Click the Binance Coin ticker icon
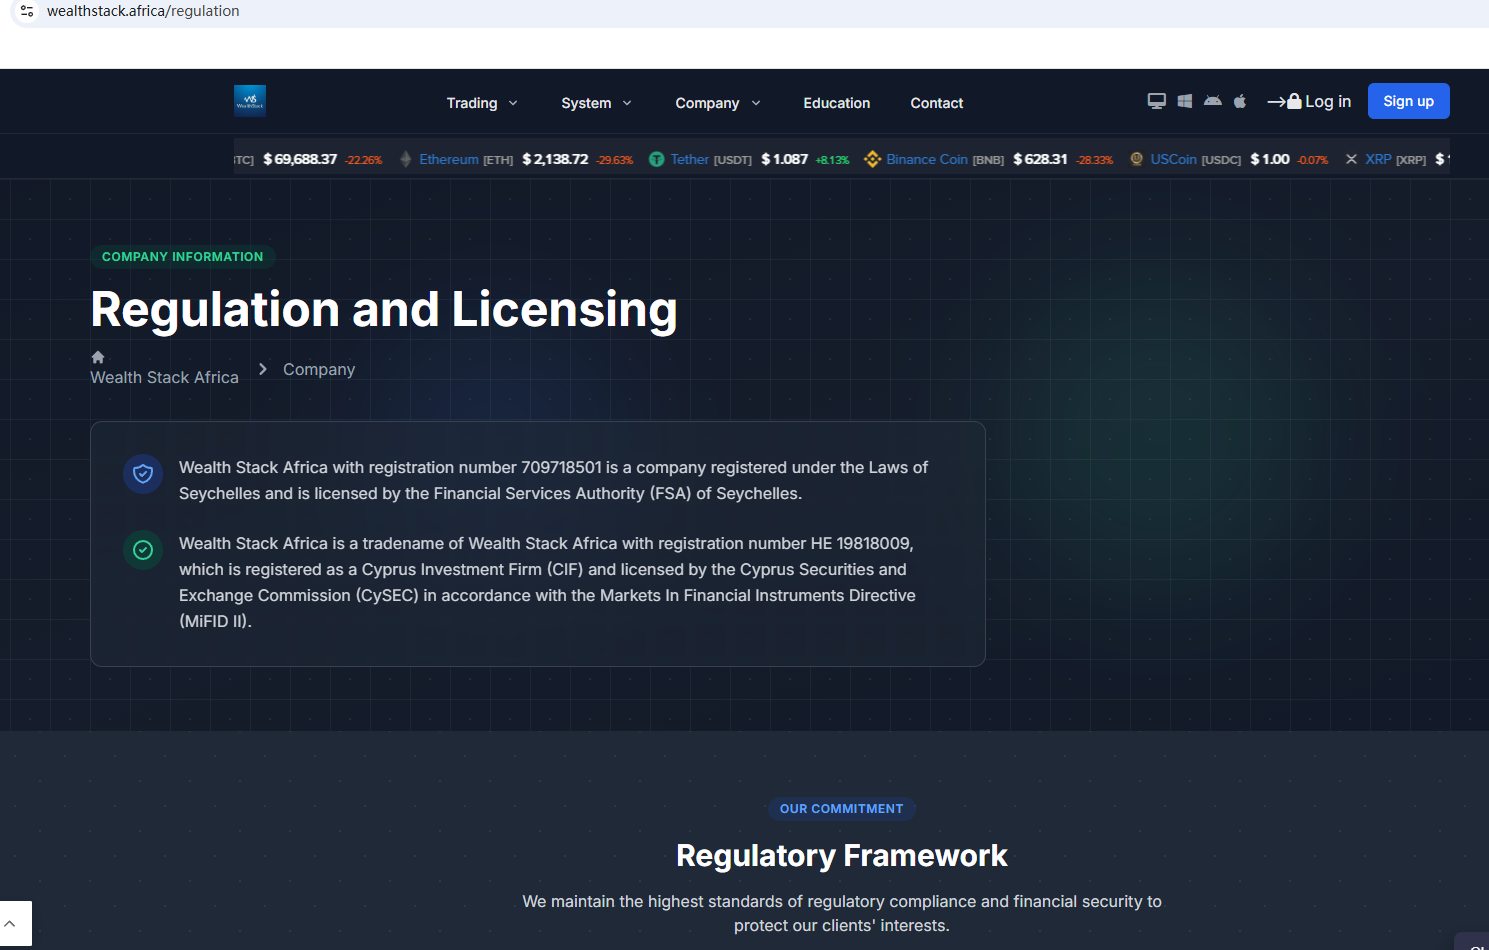 pos(872,159)
